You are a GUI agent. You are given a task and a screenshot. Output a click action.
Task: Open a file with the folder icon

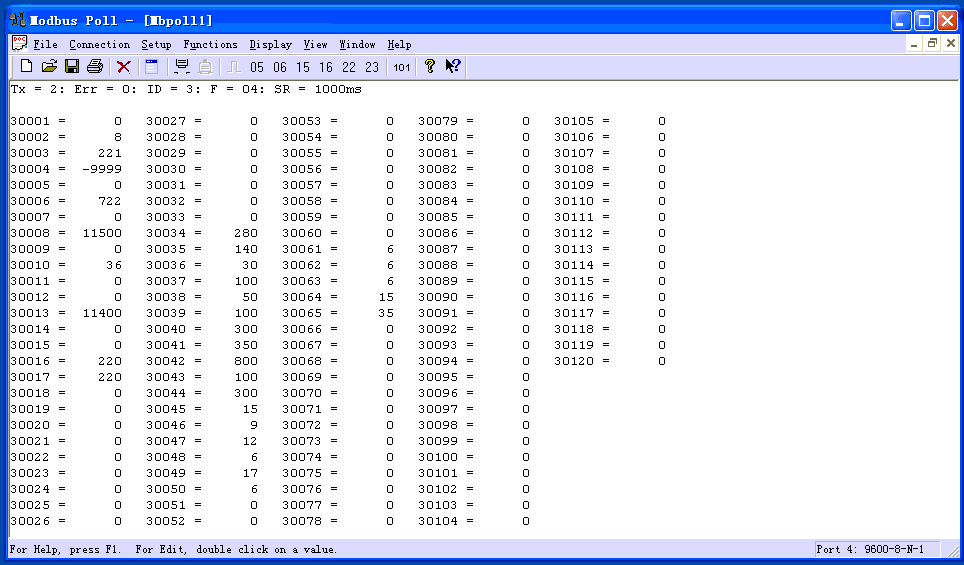point(49,67)
